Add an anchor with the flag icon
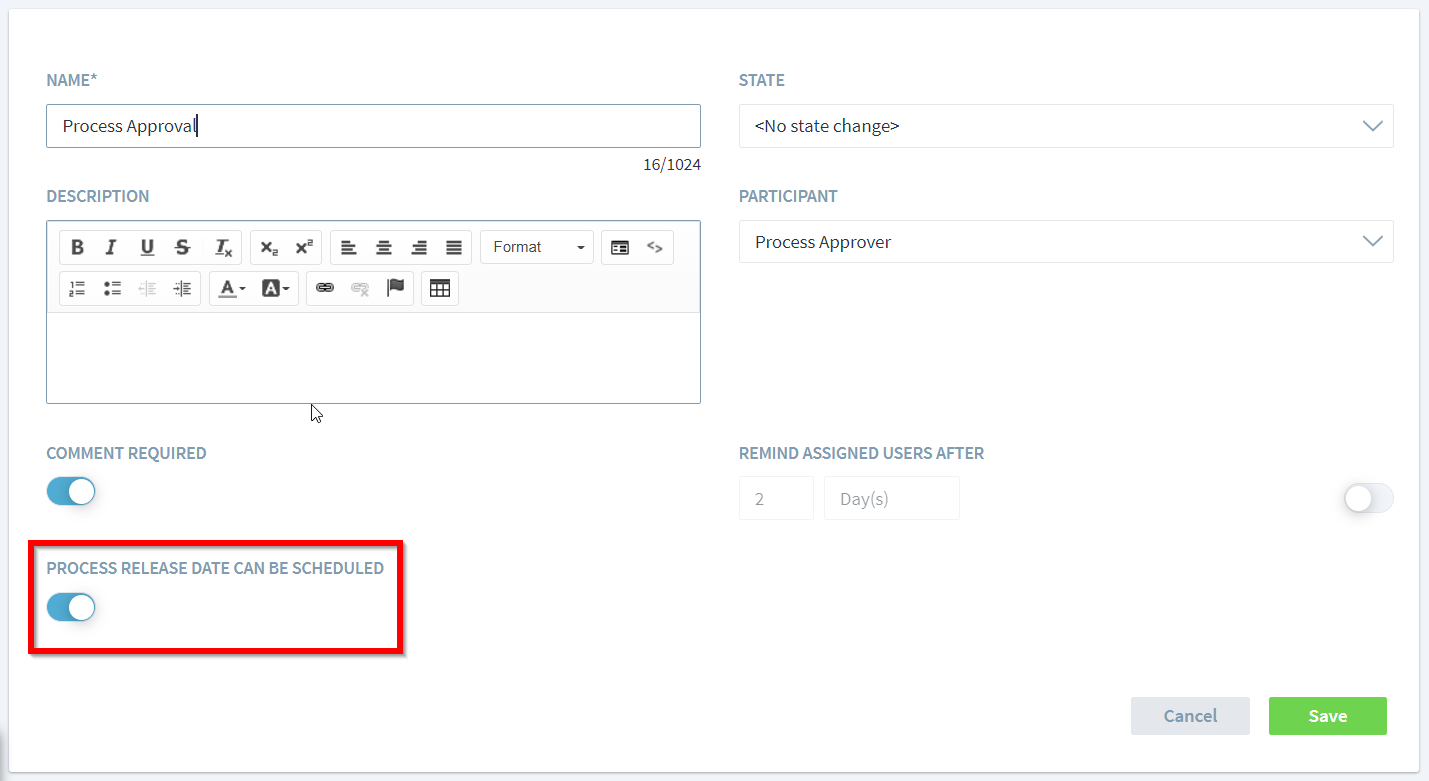Screen dimensions: 1429x781 396,289
